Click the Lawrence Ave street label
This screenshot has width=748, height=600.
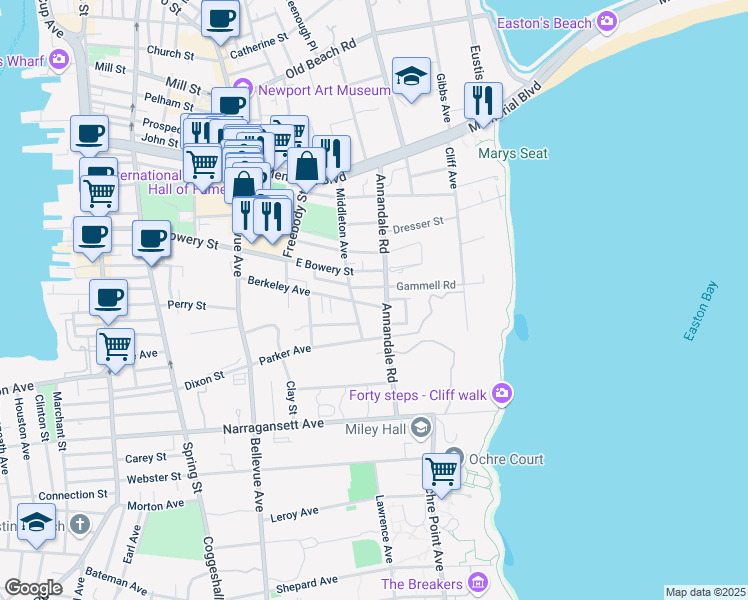pos(384,528)
